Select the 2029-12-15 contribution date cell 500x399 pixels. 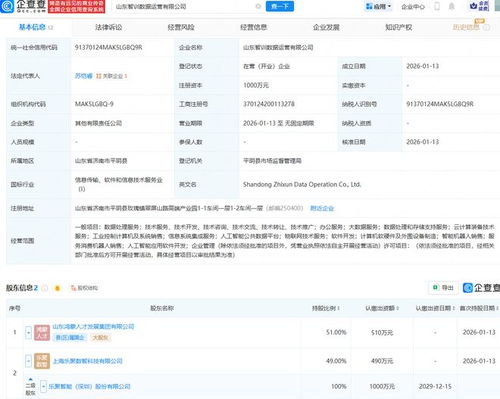coord(435,386)
